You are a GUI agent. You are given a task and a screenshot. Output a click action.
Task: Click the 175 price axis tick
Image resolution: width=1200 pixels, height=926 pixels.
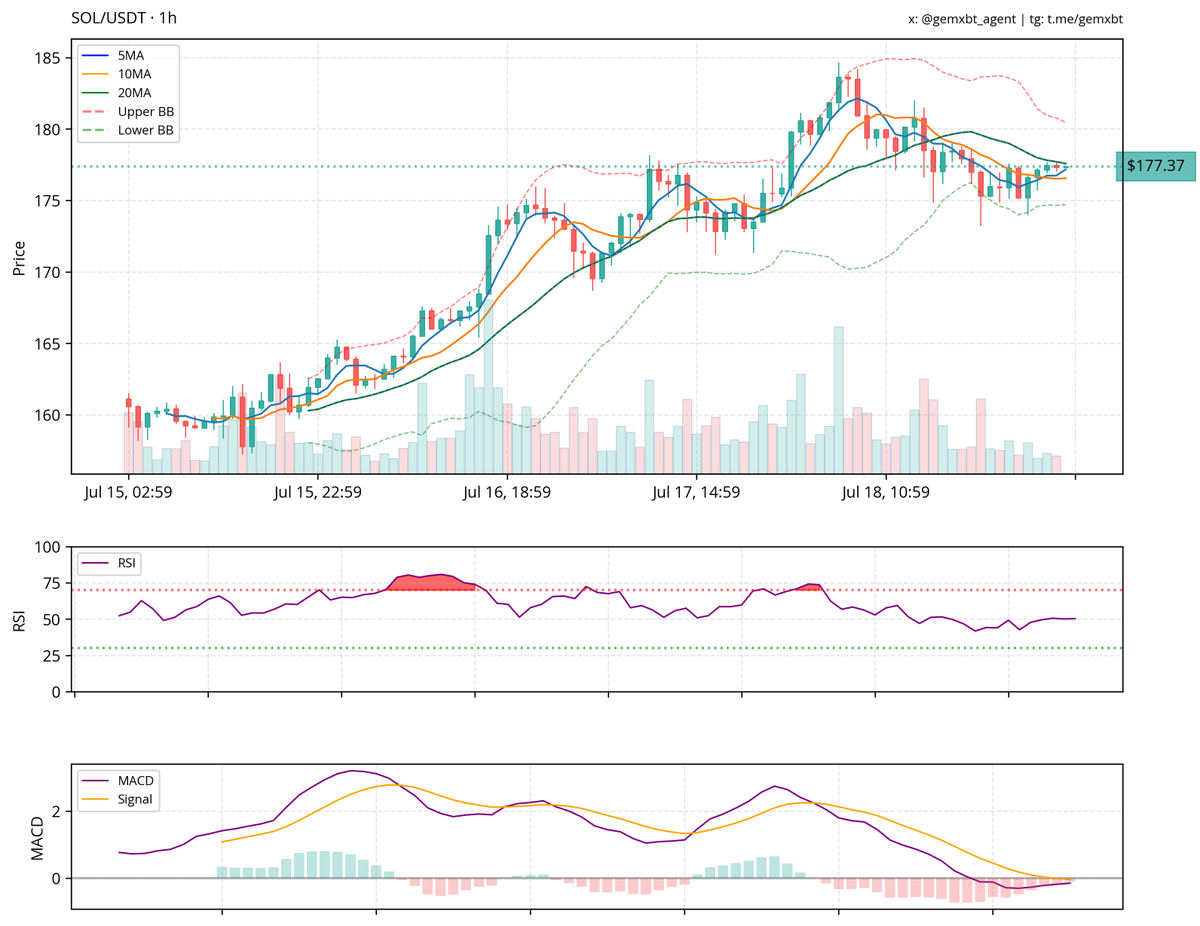[x=50, y=201]
